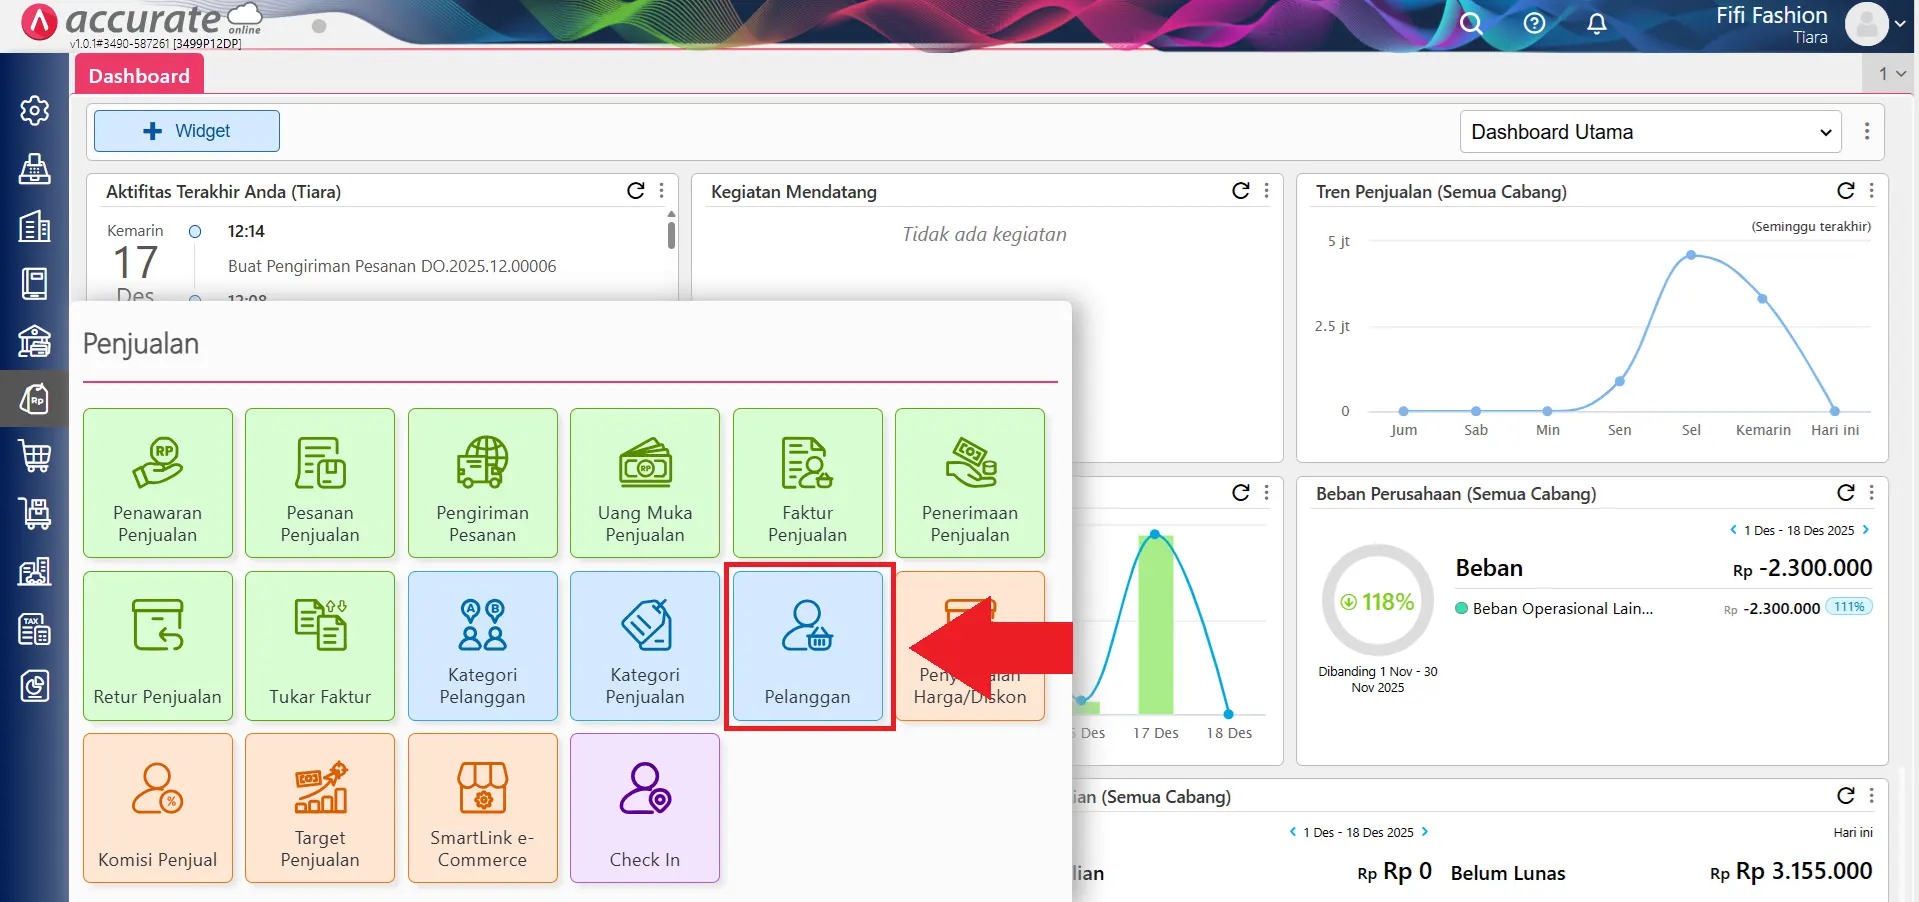1919x902 pixels.
Task: Refresh the Tren Penjualan widget
Action: [x=1845, y=191]
